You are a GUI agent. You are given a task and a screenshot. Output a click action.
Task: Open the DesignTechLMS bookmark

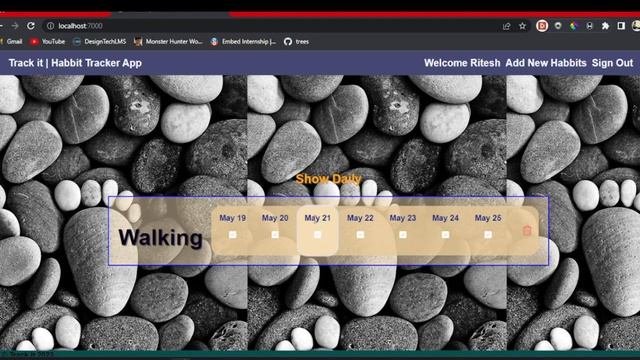click(x=100, y=42)
